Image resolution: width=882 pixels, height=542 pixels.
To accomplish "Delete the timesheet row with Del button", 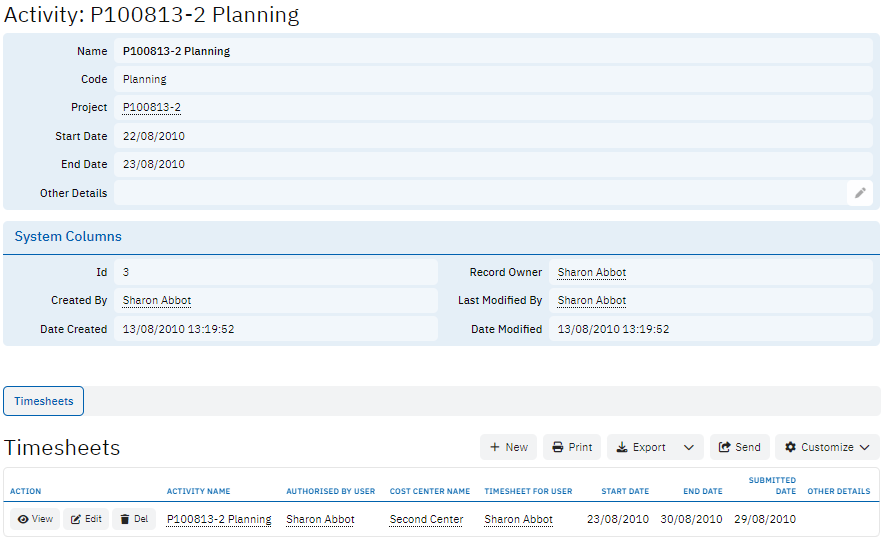I will coord(133,519).
